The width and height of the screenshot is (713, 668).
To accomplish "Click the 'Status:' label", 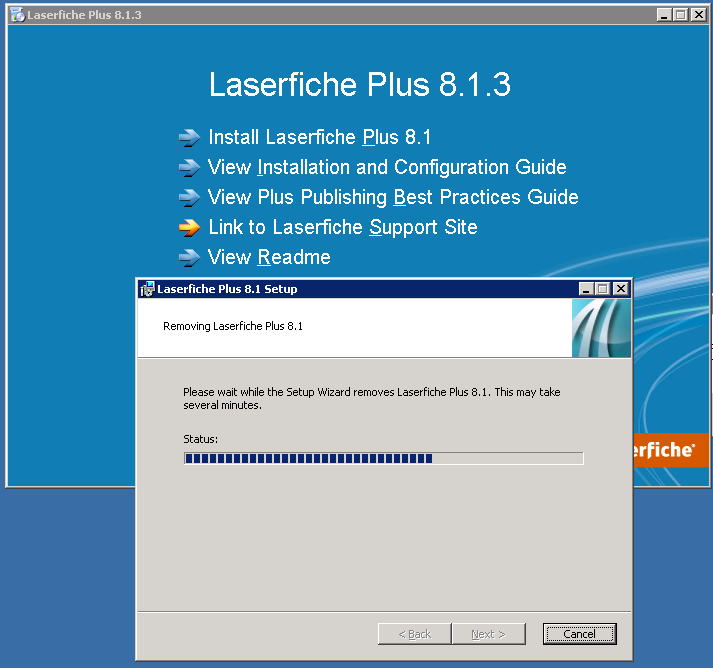I will click(x=201, y=439).
